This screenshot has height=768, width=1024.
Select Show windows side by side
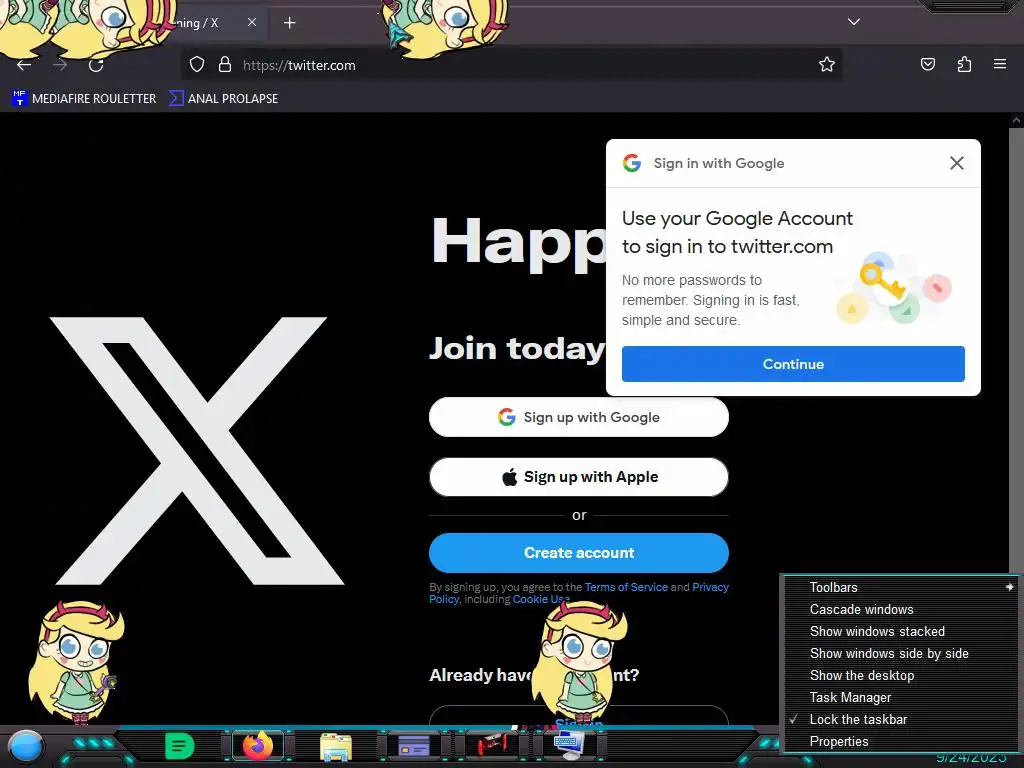(901, 654)
